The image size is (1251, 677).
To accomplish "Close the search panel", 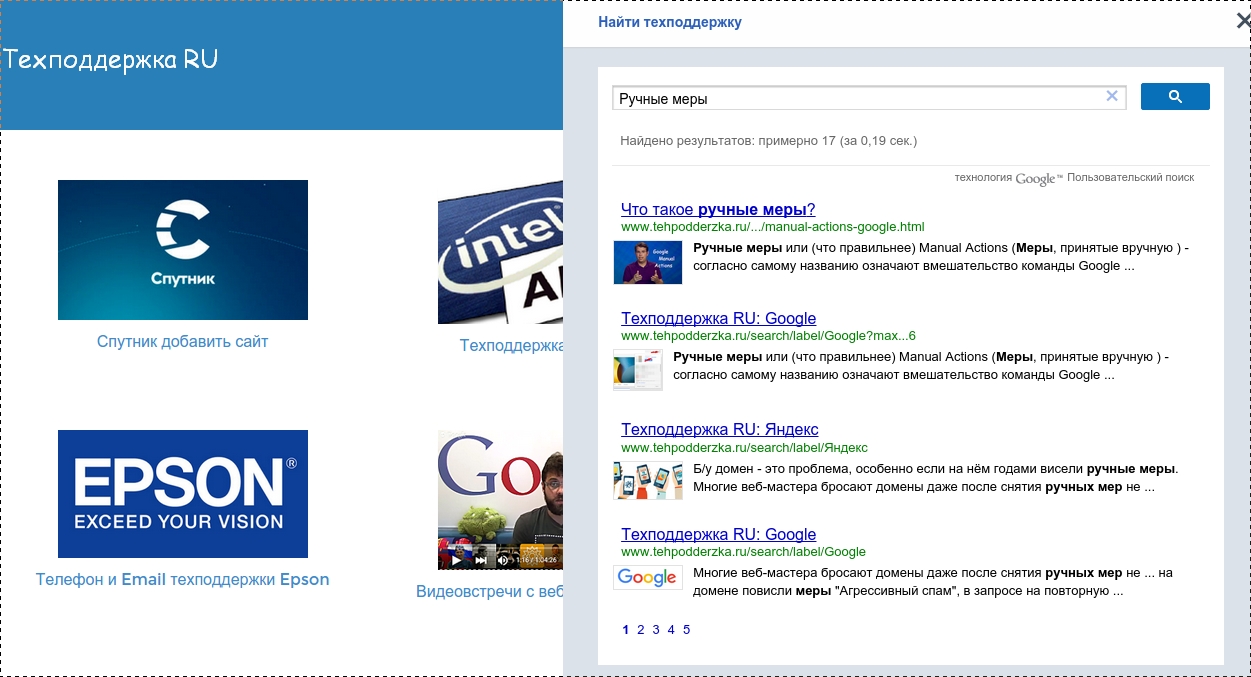I will (x=1242, y=22).
